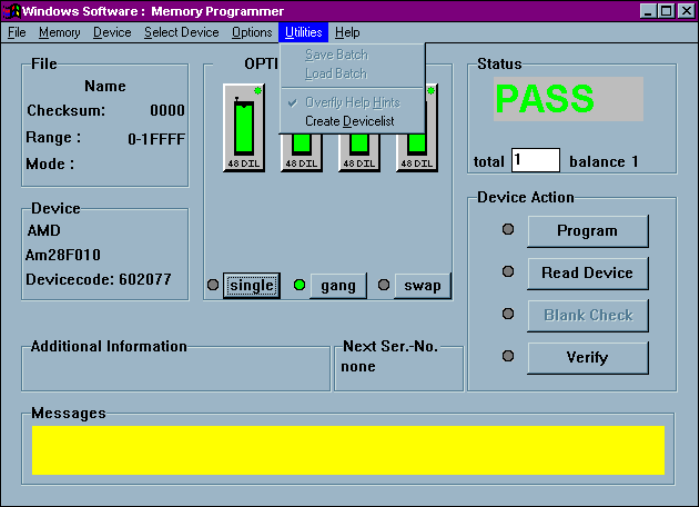Image resolution: width=699 pixels, height=507 pixels.
Task: Toggle Overfly Help Hints menu entry
Action: (352, 103)
